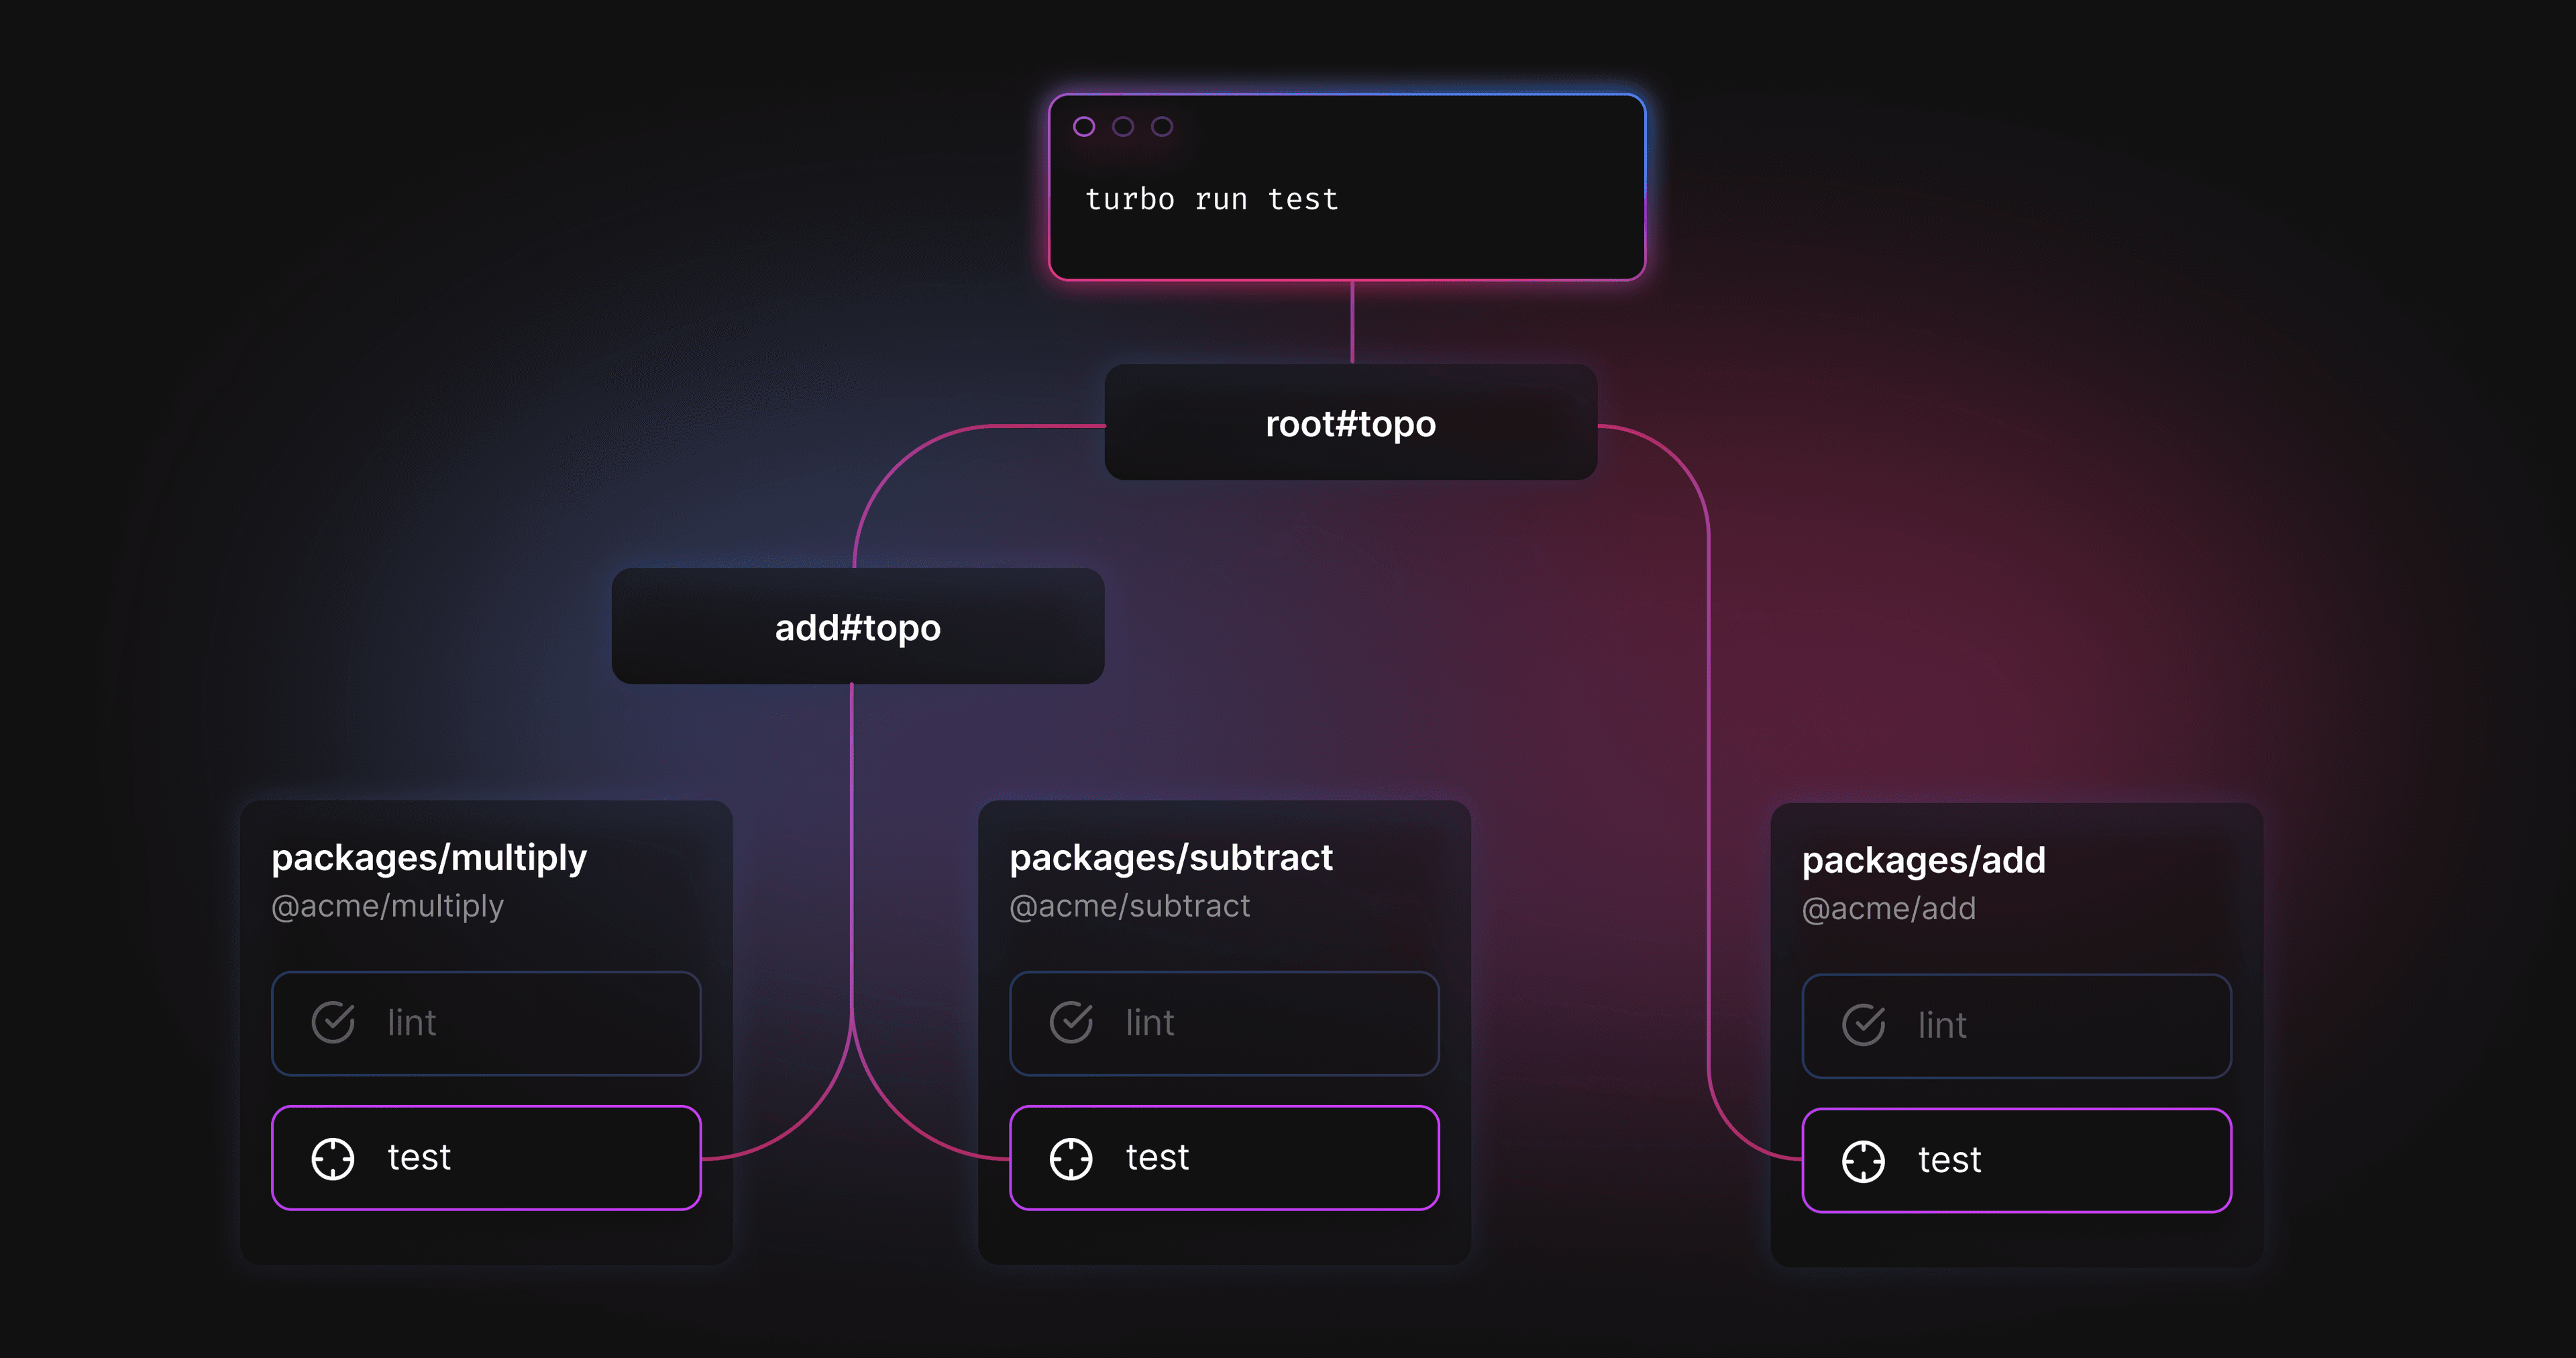Image resolution: width=2576 pixels, height=1358 pixels.
Task: Click crosshair icon in subtract test task
Action: pos(1071,1159)
